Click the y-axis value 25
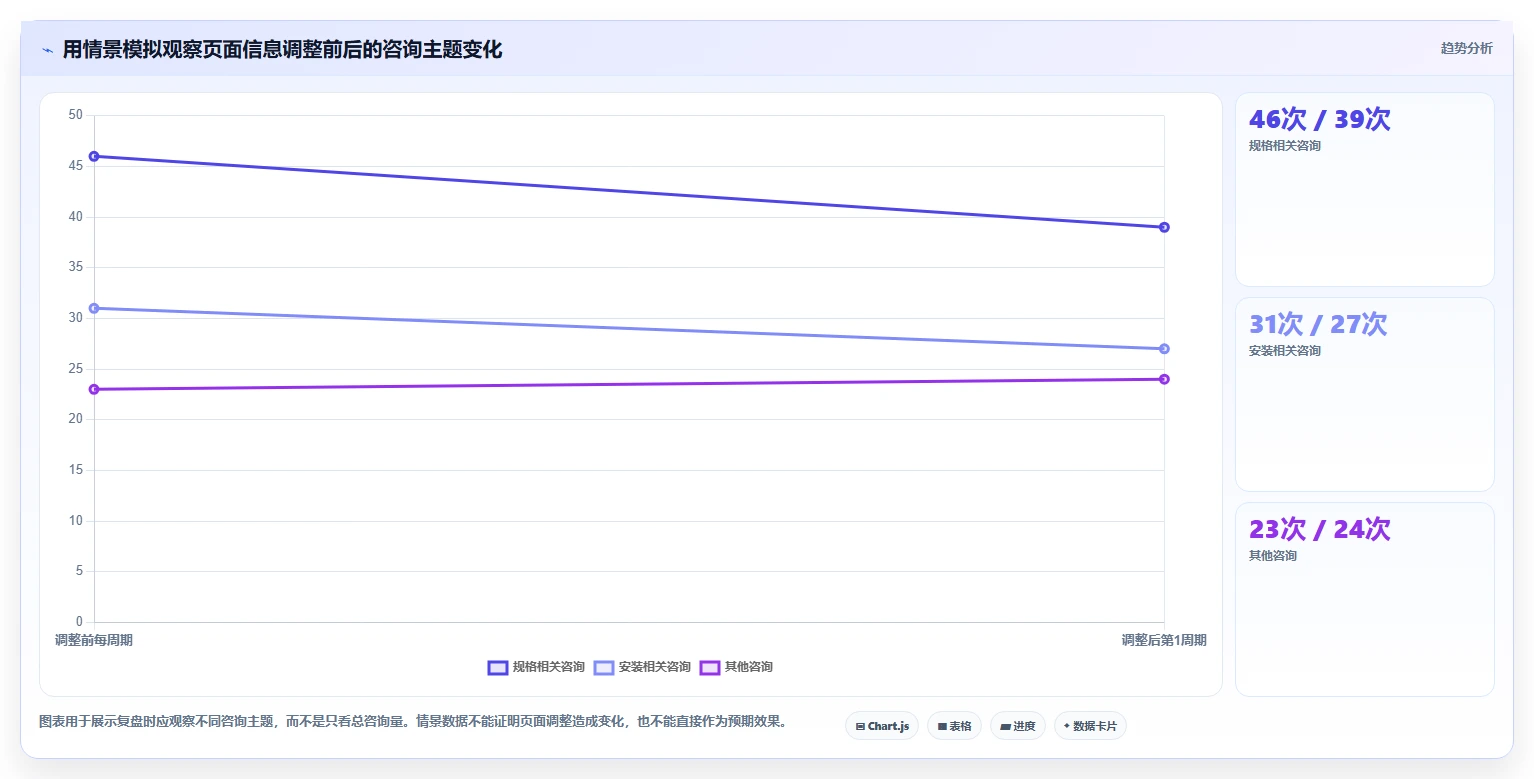 coord(76,369)
